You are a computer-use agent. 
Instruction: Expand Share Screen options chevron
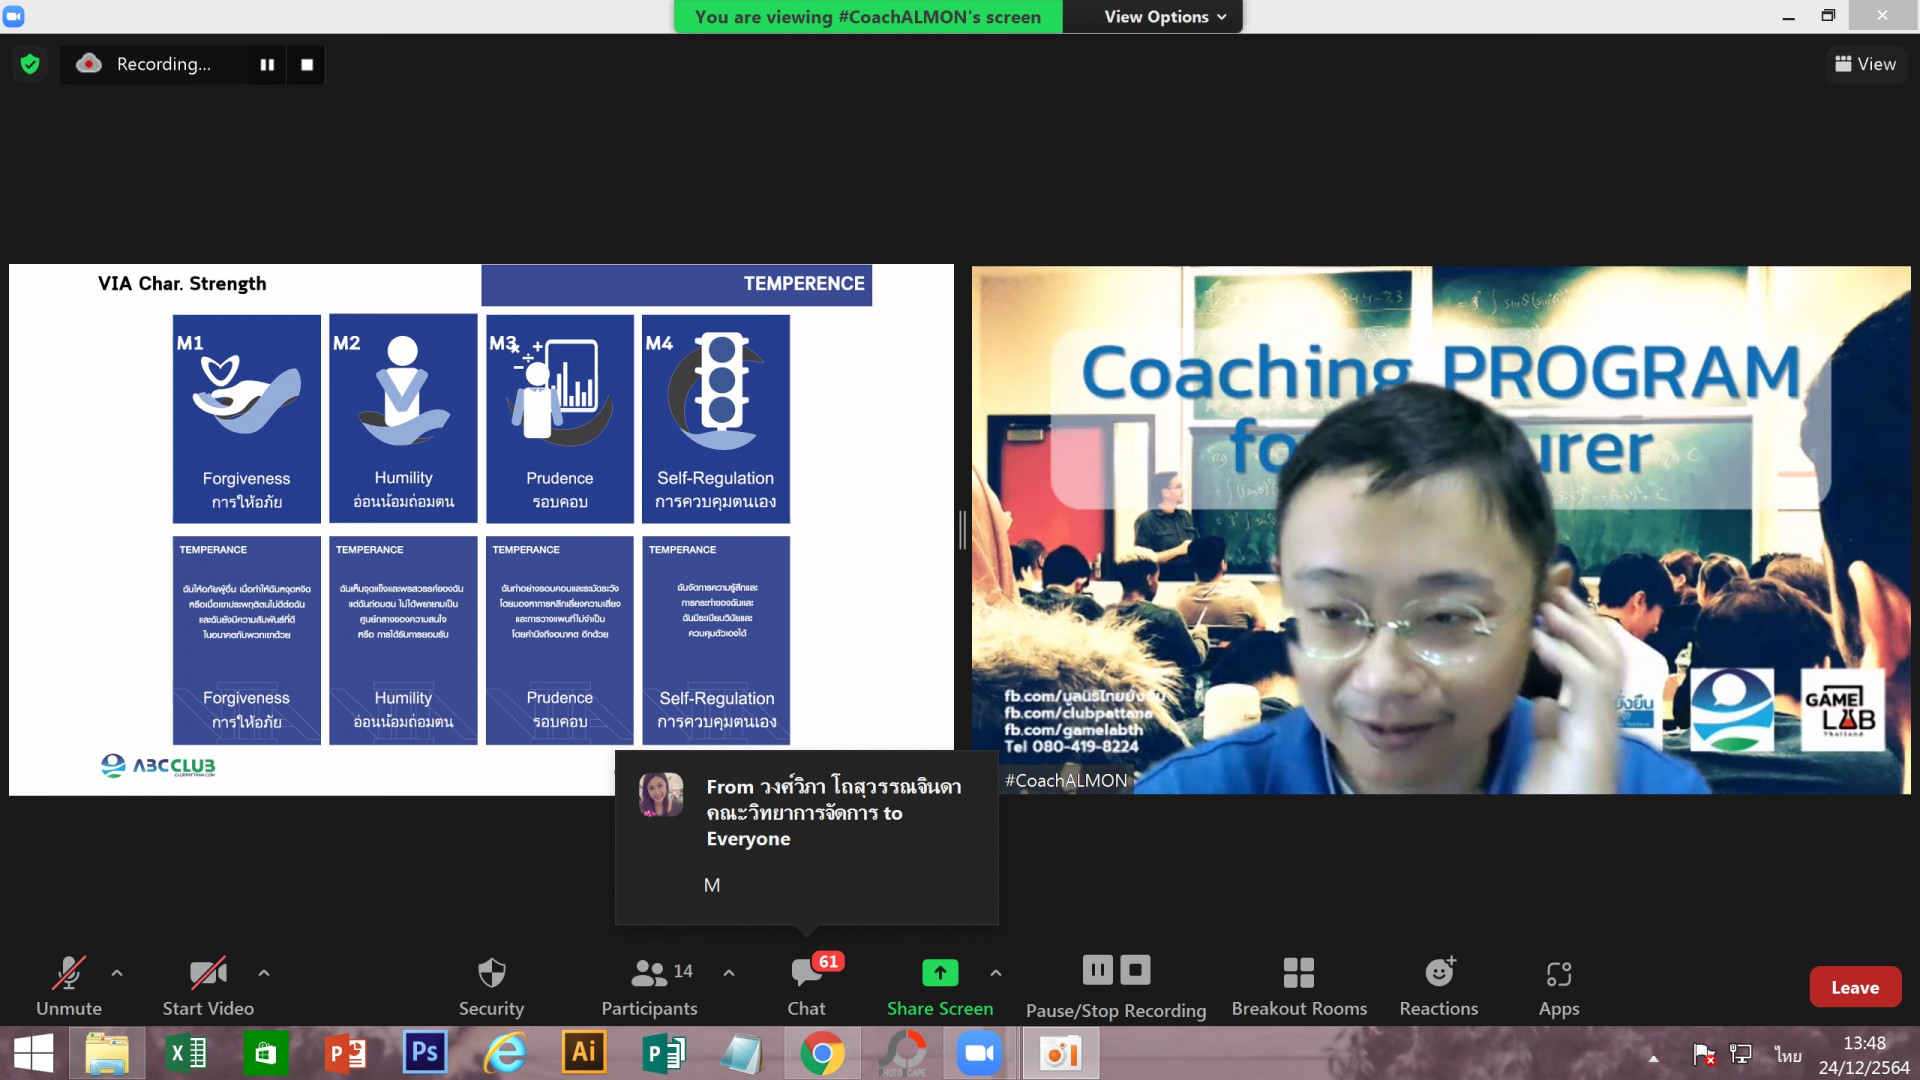(x=996, y=972)
